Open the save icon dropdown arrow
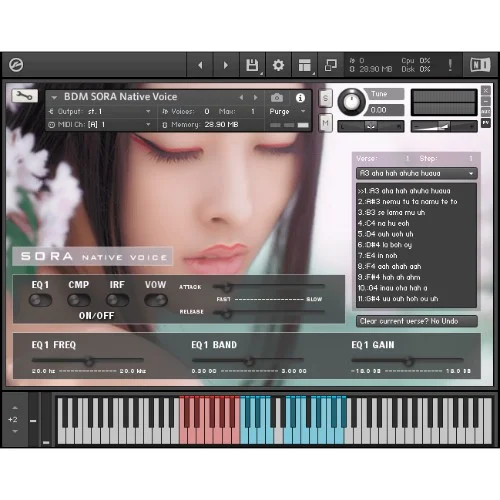 (262, 73)
